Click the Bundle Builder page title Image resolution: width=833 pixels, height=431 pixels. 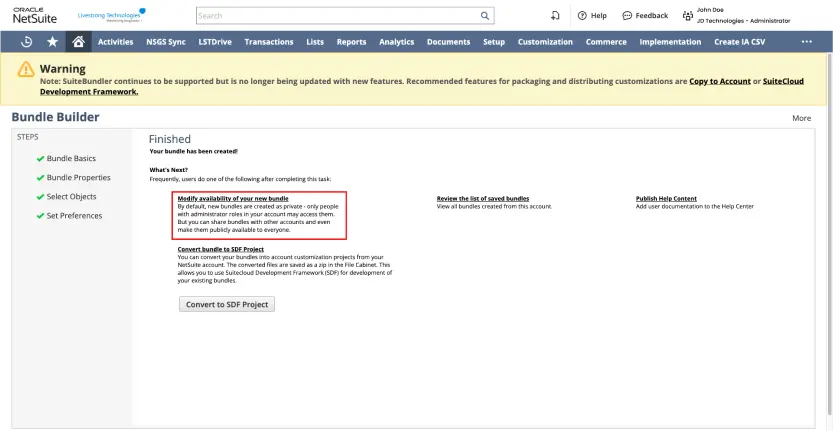[x=55, y=117]
